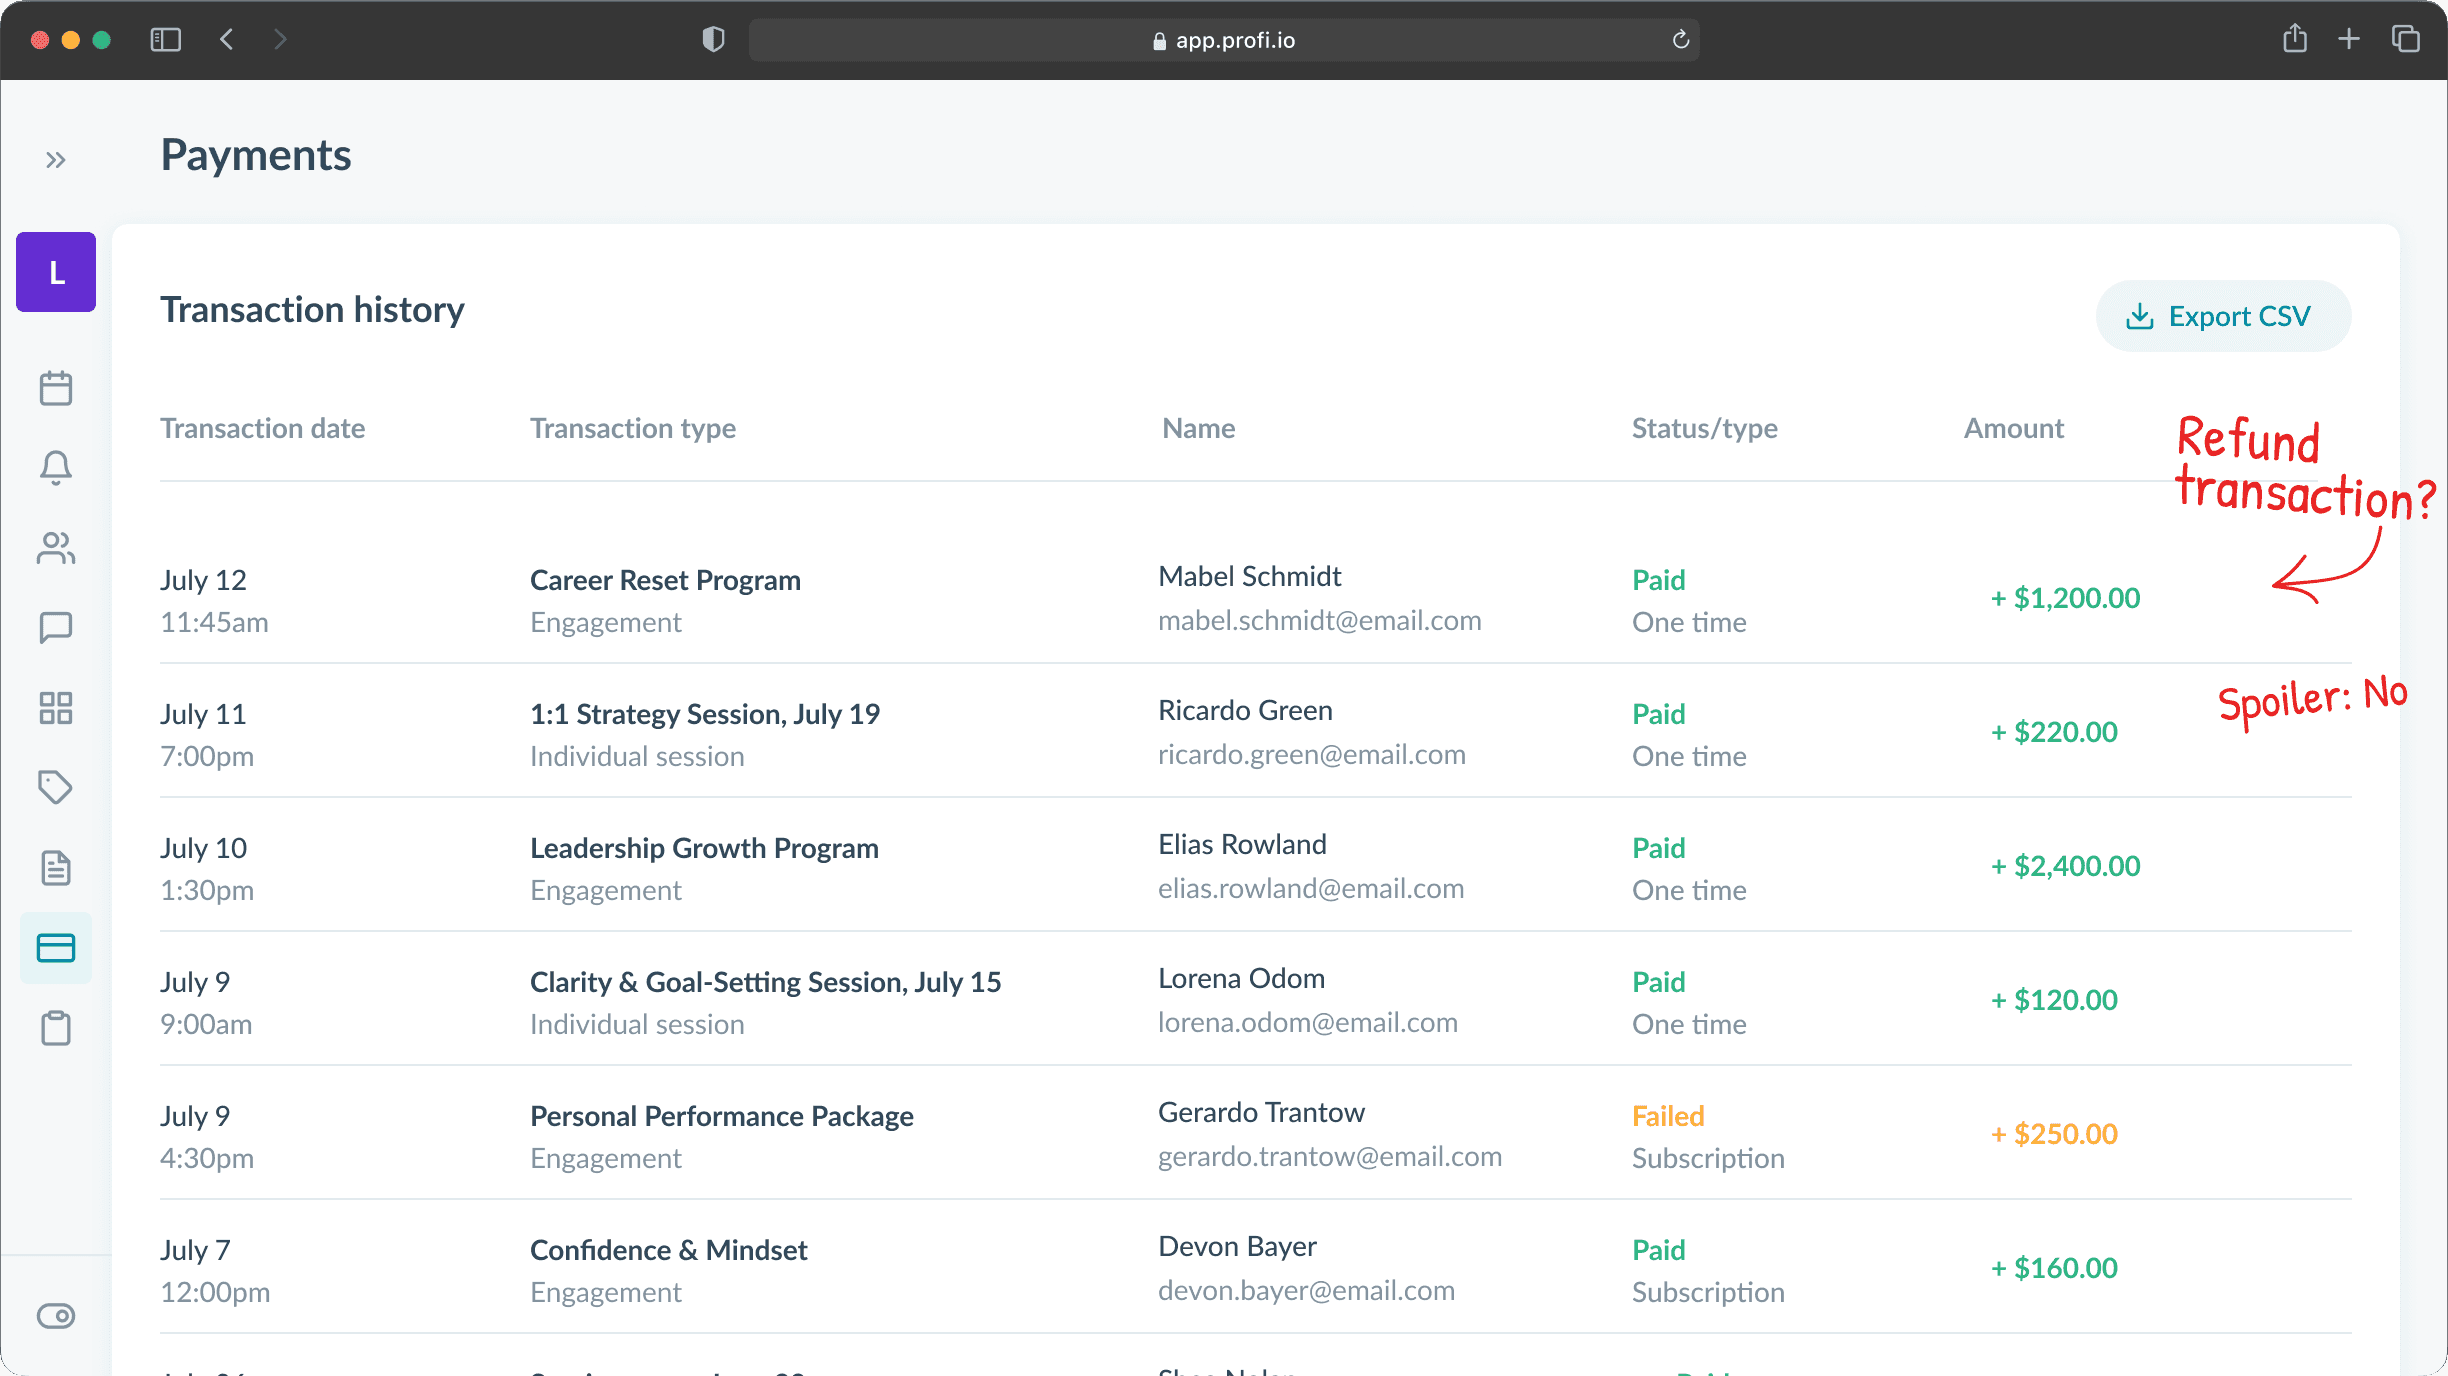Expand the sidebar with double chevron
2448x1376 pixels.
point(56,160)
